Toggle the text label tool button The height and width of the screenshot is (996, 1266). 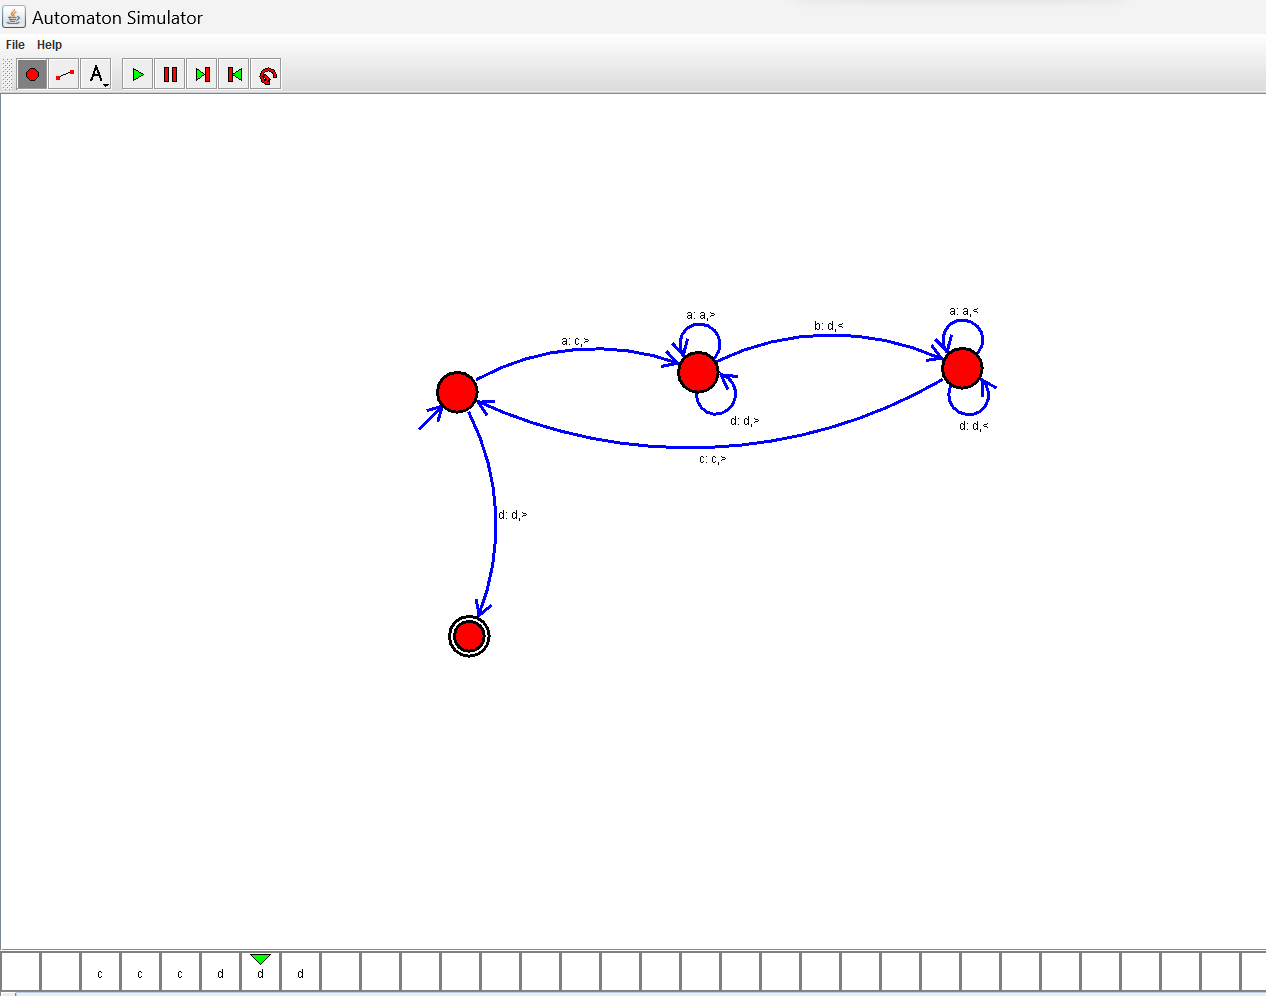pos(95,73)
